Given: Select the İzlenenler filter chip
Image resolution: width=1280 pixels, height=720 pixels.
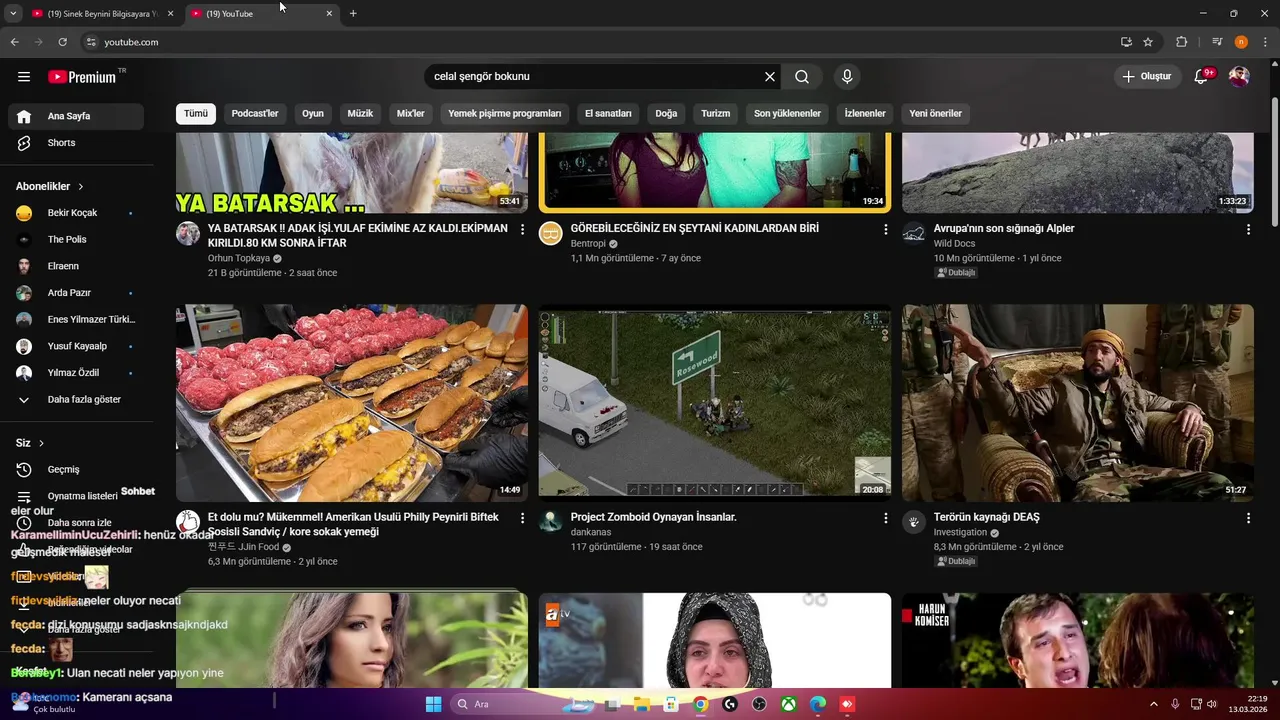Looking at the screenshot, I should [x=865, y=113].
